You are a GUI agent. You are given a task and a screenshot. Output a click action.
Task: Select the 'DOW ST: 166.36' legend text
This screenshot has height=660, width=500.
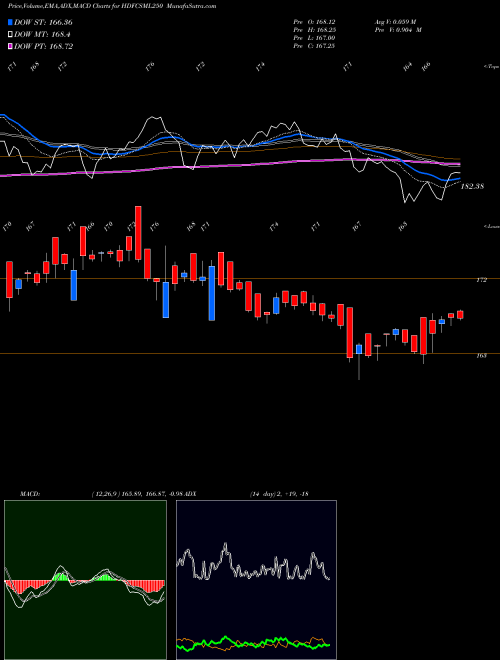click(x=43, y=22)
